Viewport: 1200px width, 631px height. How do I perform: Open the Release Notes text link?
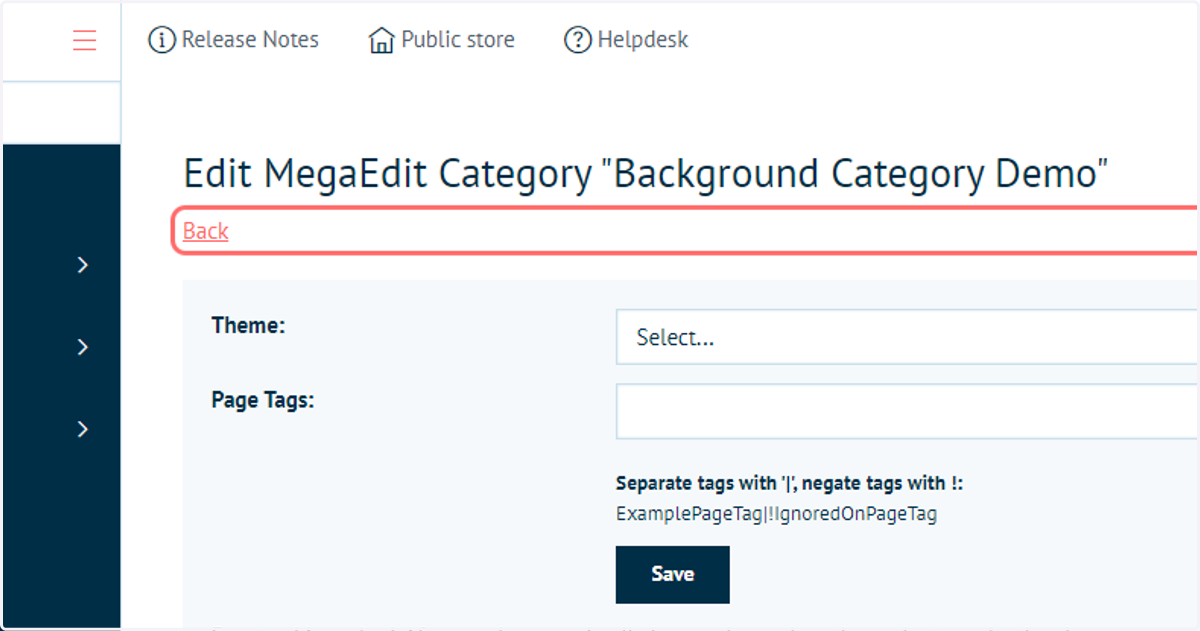coord(250,40)
